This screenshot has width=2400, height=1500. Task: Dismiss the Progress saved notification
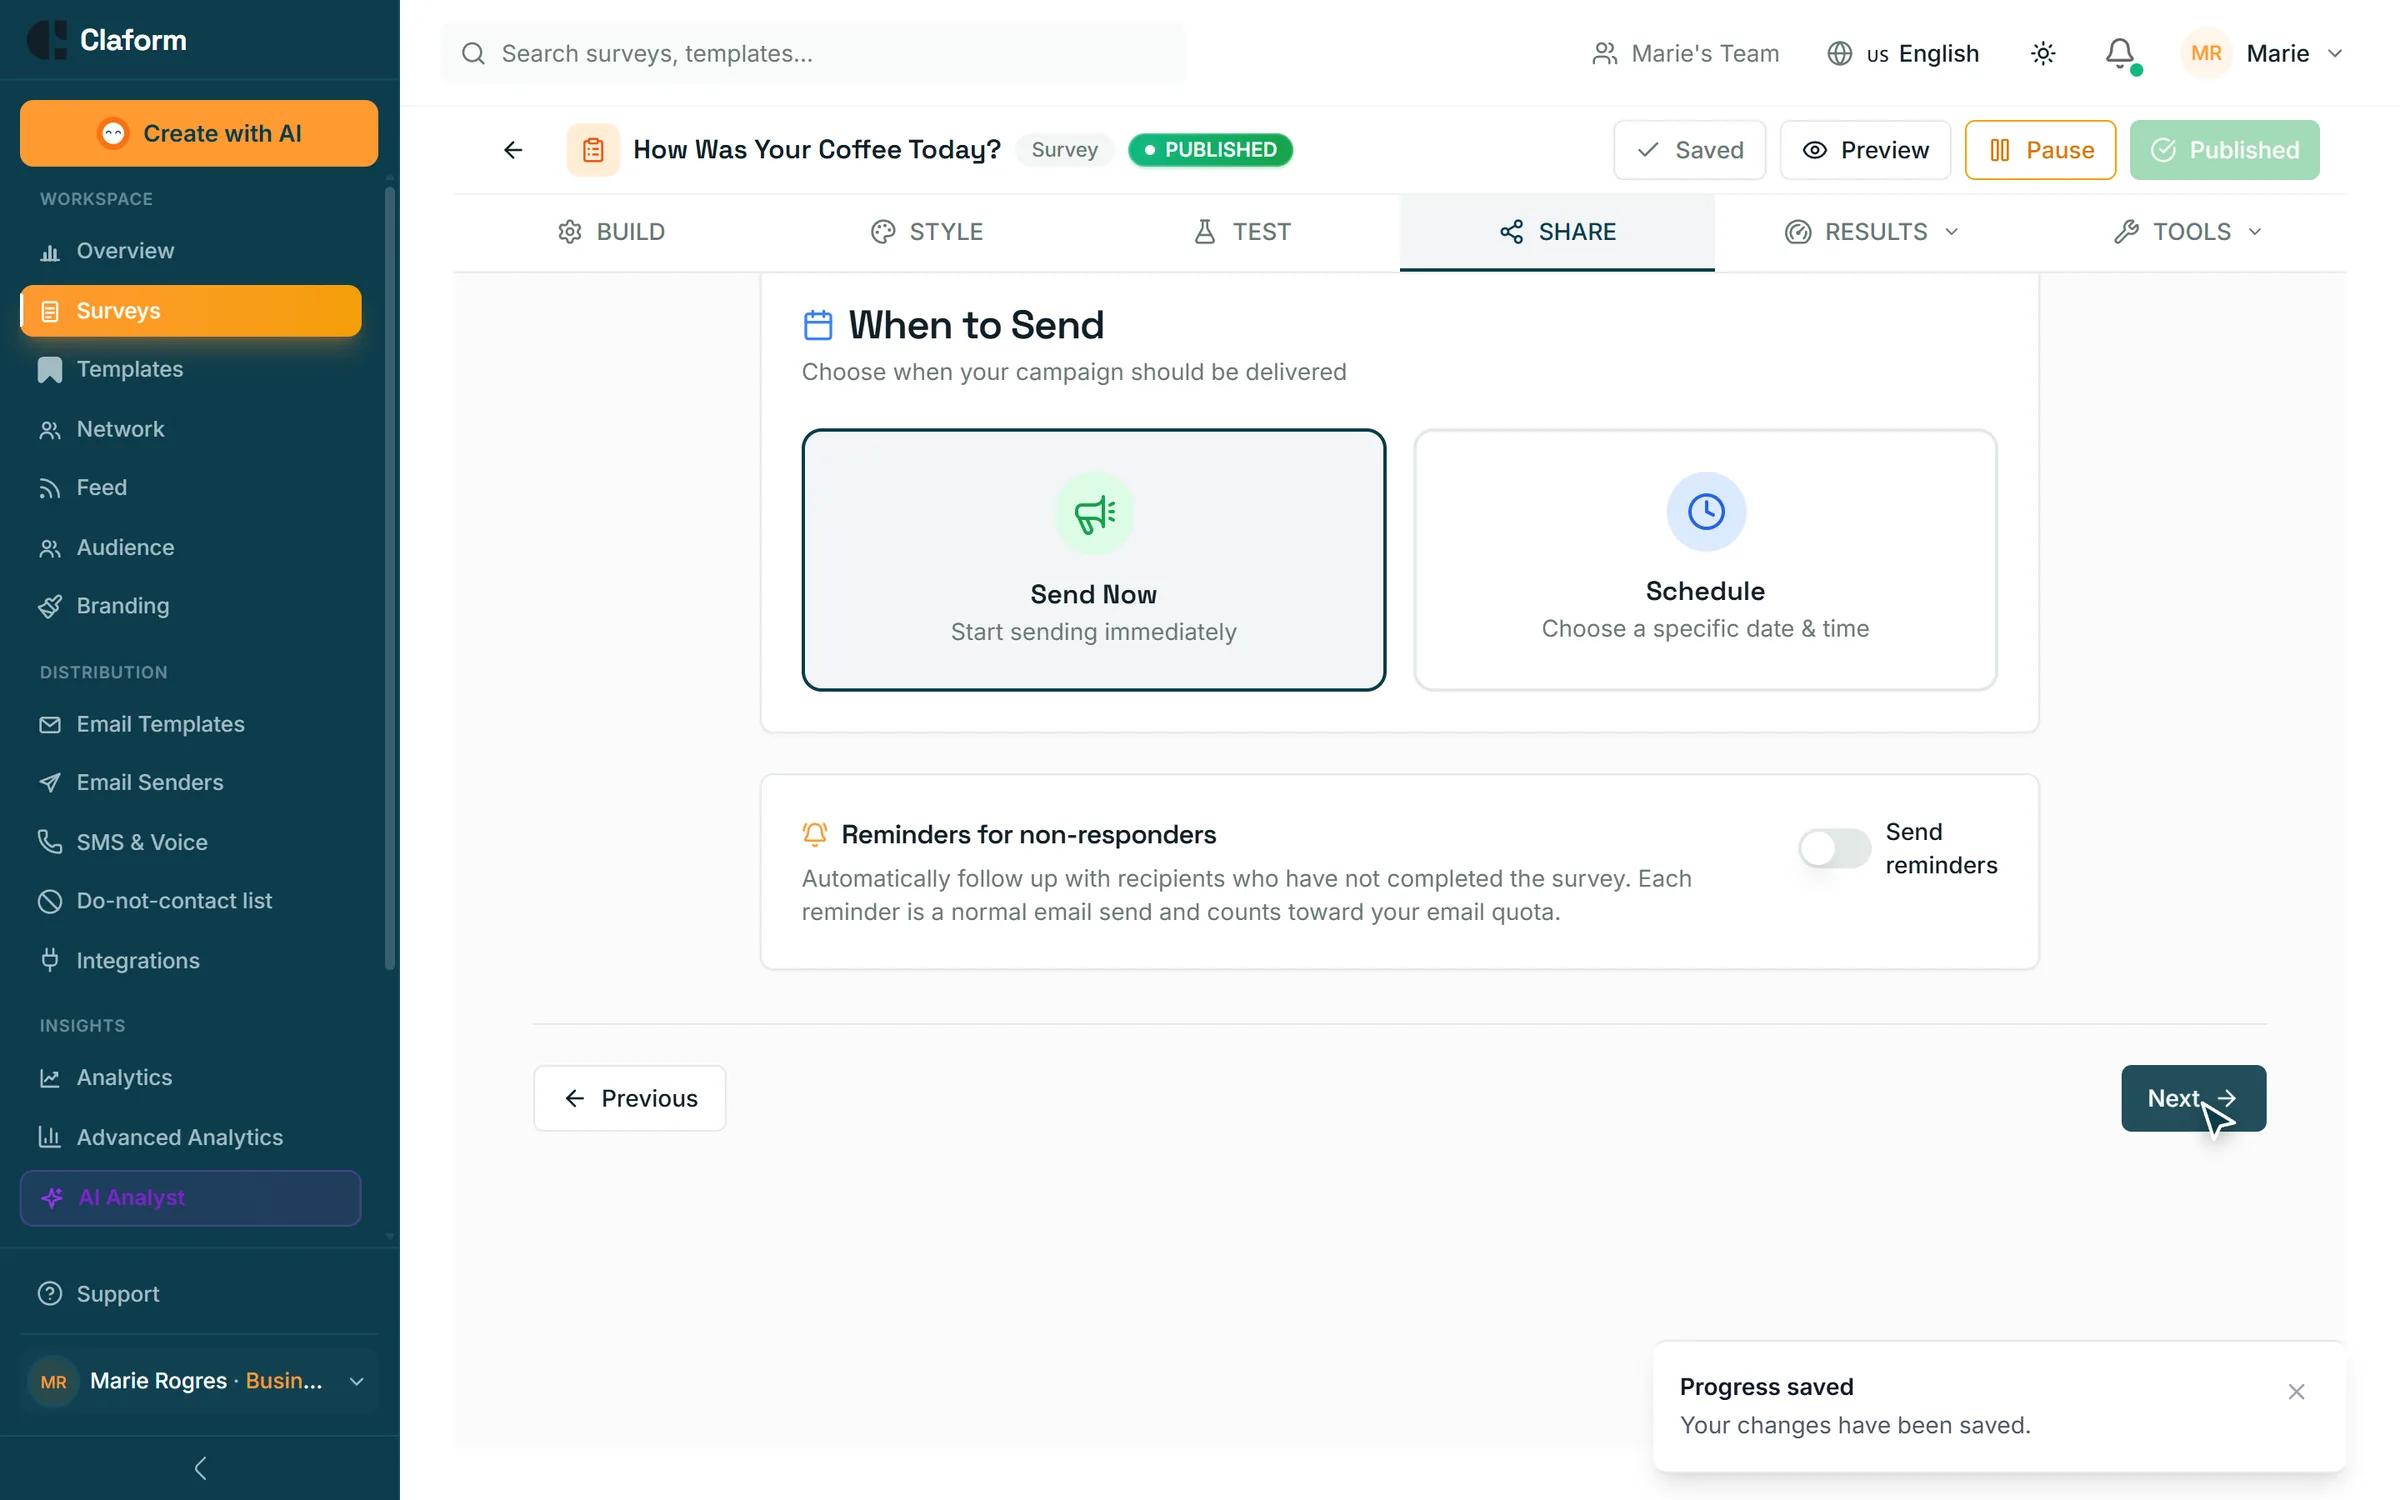2296,1391
